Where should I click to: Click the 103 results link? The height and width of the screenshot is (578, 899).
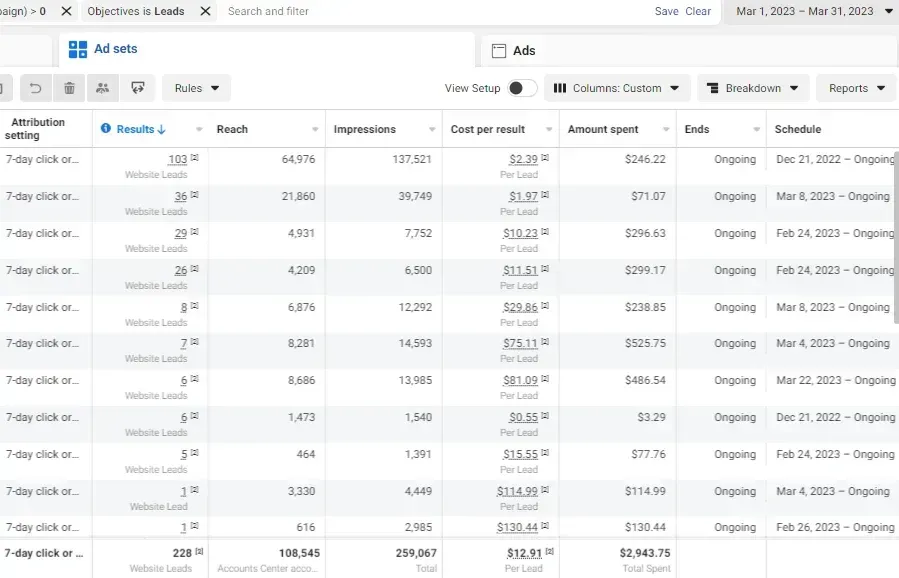[x=178, y=159]
